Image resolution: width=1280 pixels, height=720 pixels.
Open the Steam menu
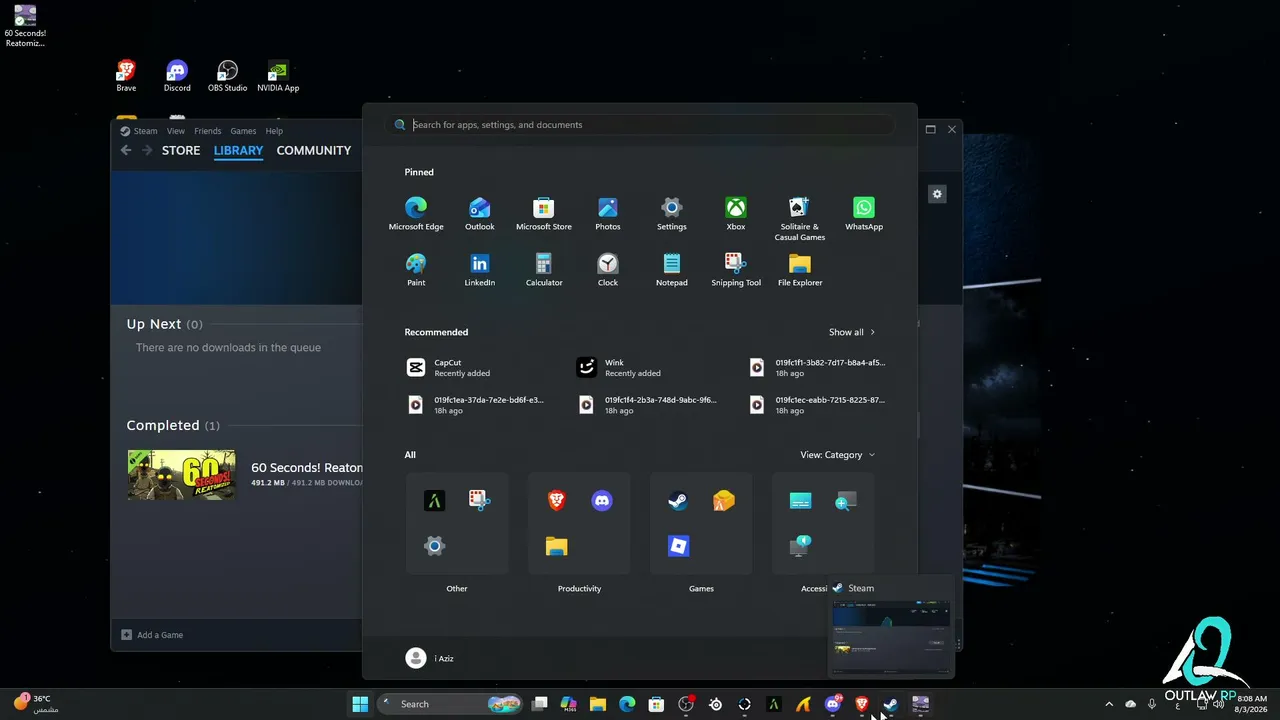tap(139, 131)
